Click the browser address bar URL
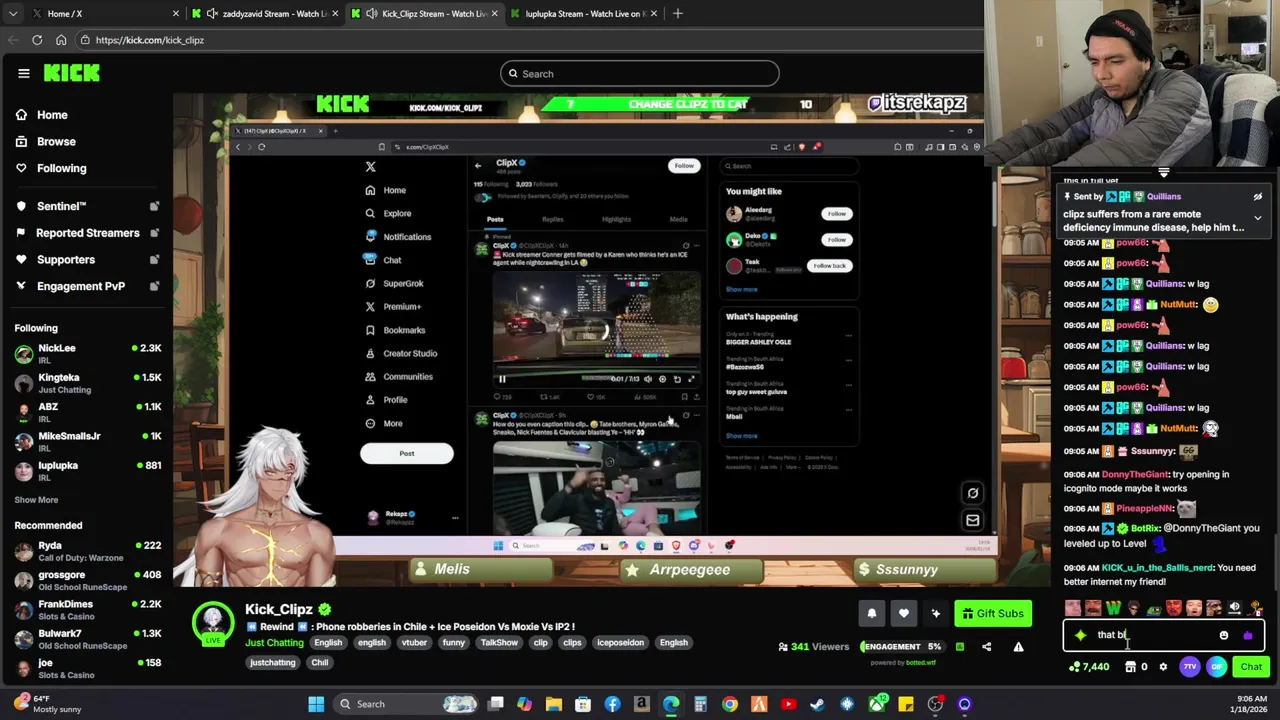The width and height of the screenshot is (1280, 720). pos(150,40)
